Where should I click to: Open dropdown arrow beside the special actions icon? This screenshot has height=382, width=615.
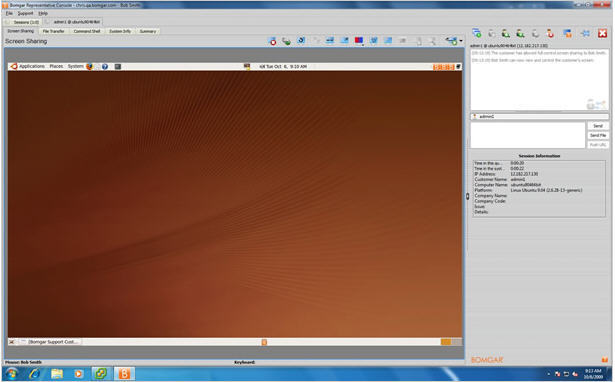coord(461,41)
